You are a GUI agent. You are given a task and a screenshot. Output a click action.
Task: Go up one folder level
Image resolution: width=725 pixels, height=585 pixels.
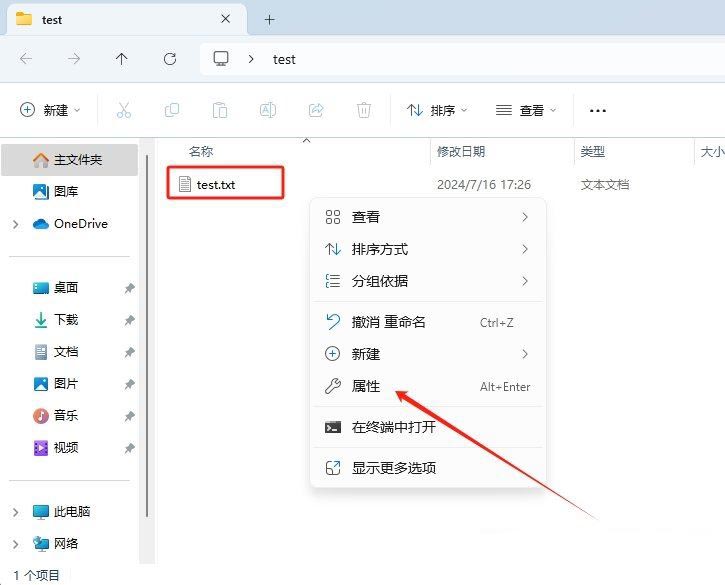(122, 59)
